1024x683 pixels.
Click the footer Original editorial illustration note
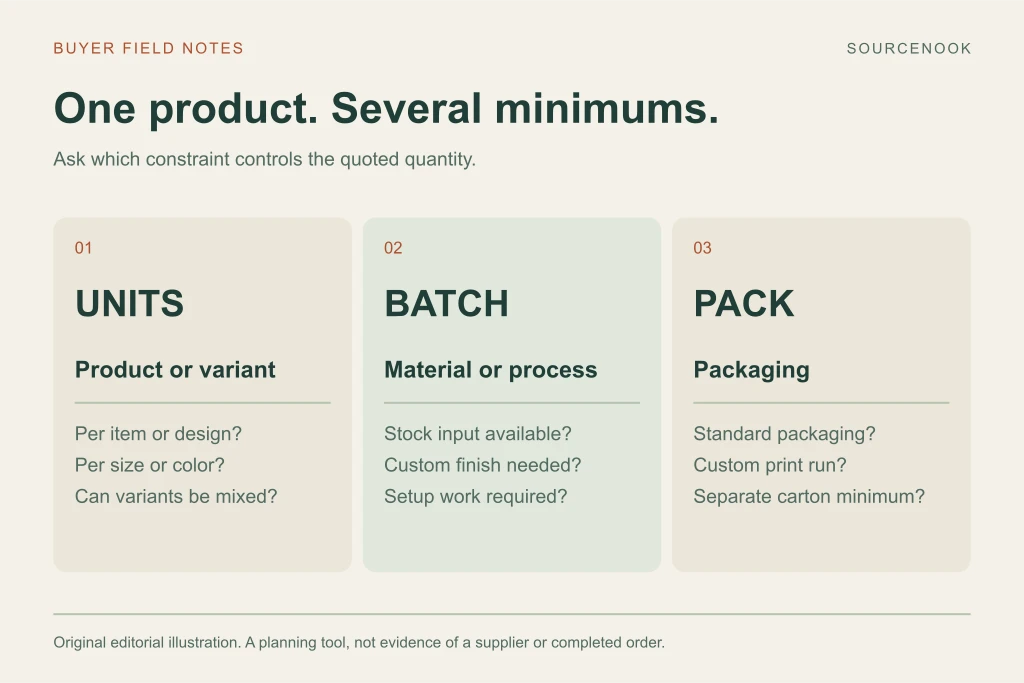[359, 643]
